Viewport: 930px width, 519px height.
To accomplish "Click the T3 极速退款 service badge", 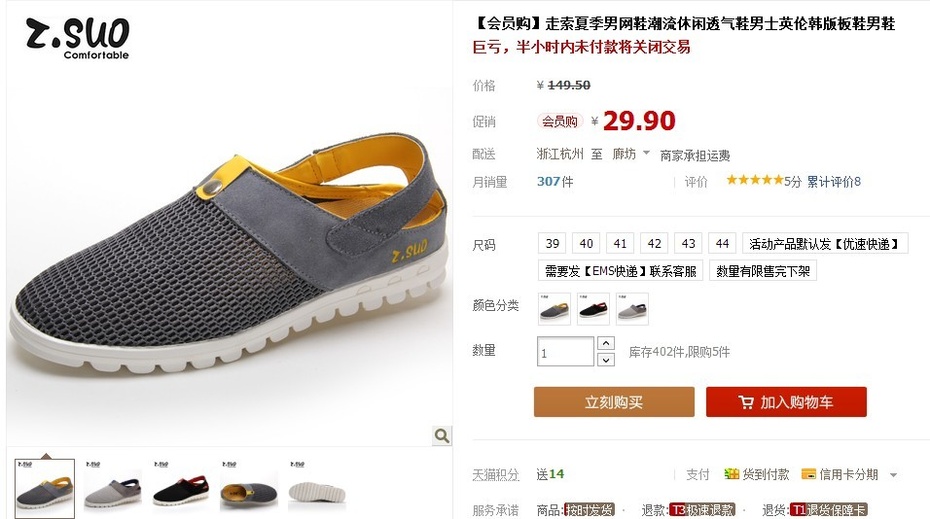I will (x=702, y=510).
